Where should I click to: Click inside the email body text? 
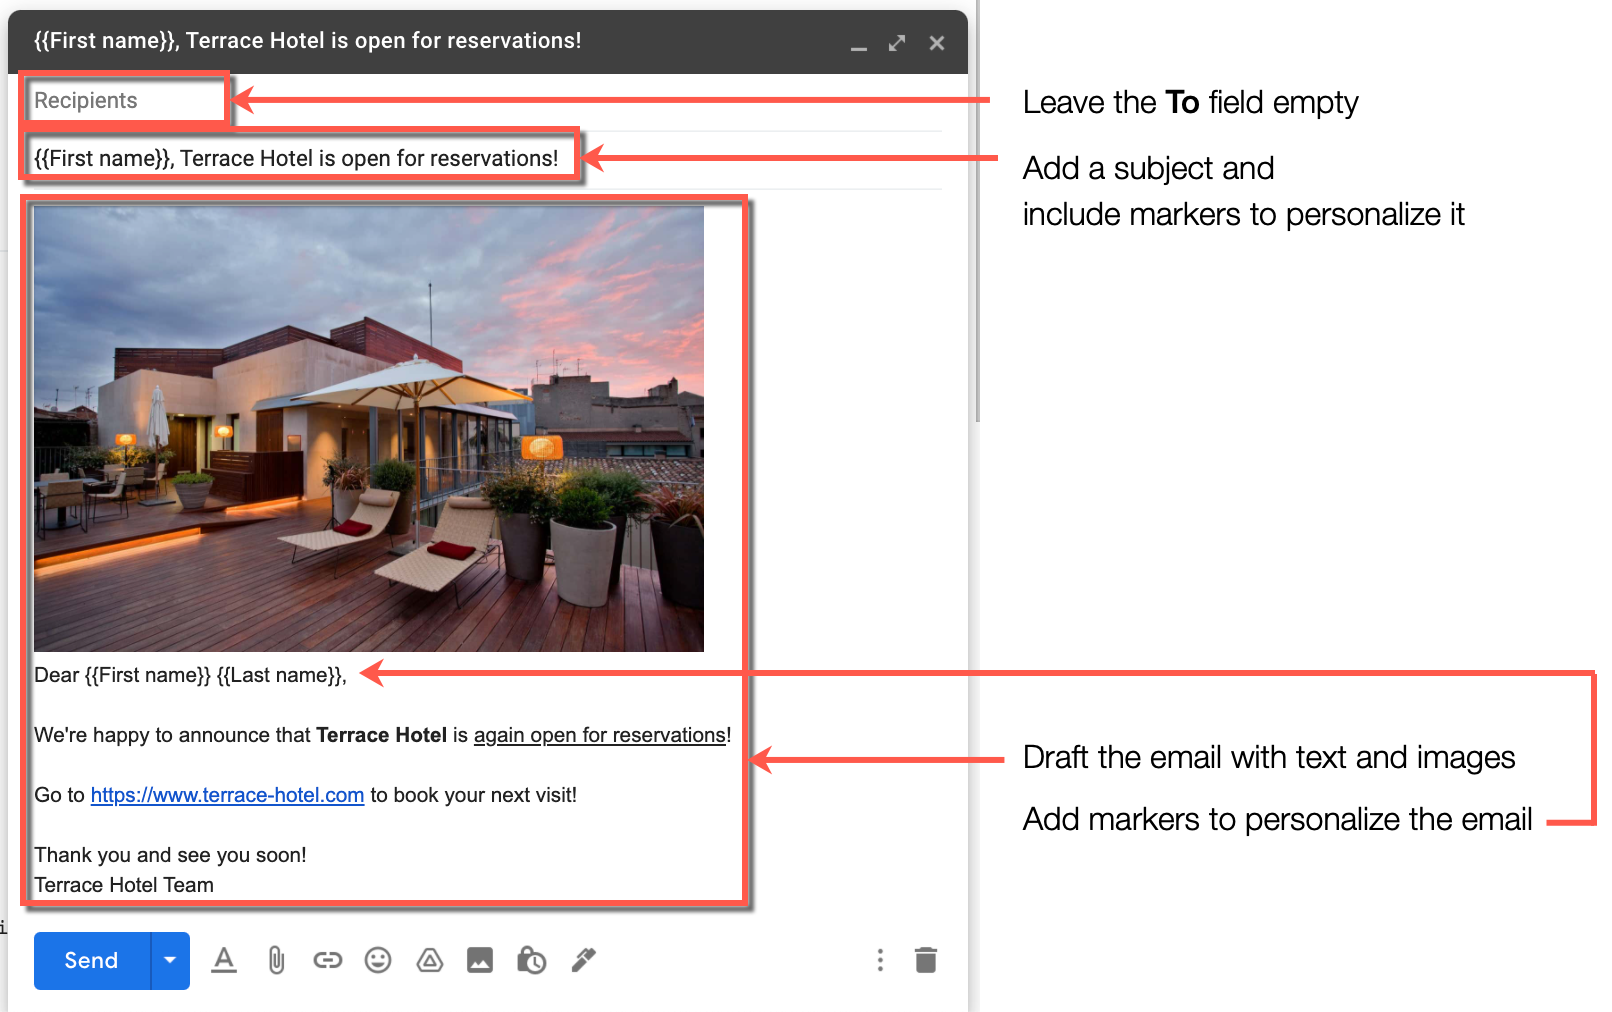click(300, 735)
